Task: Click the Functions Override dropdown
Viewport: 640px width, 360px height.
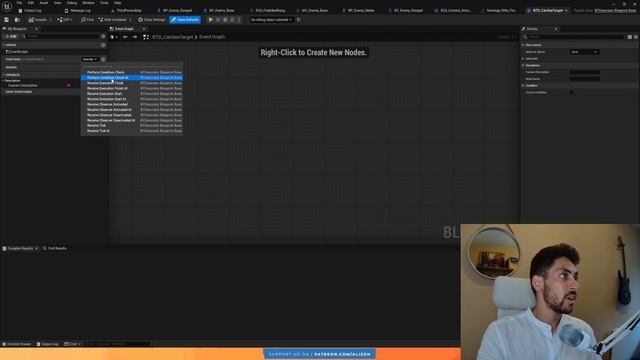Action: tap(90, 60)
